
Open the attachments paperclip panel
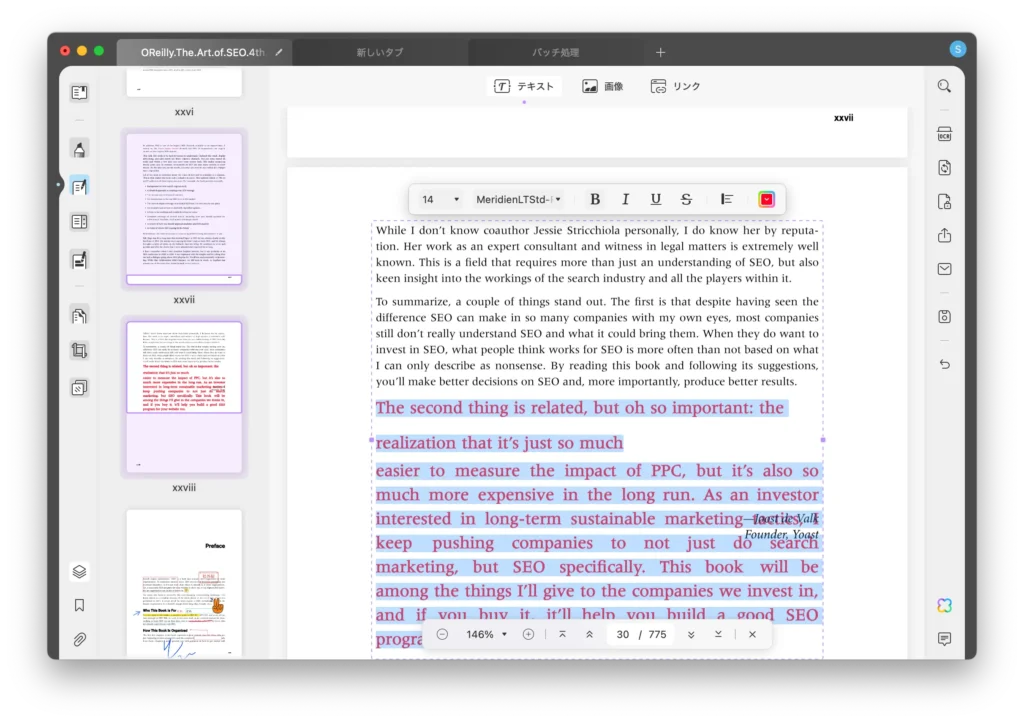79,639
